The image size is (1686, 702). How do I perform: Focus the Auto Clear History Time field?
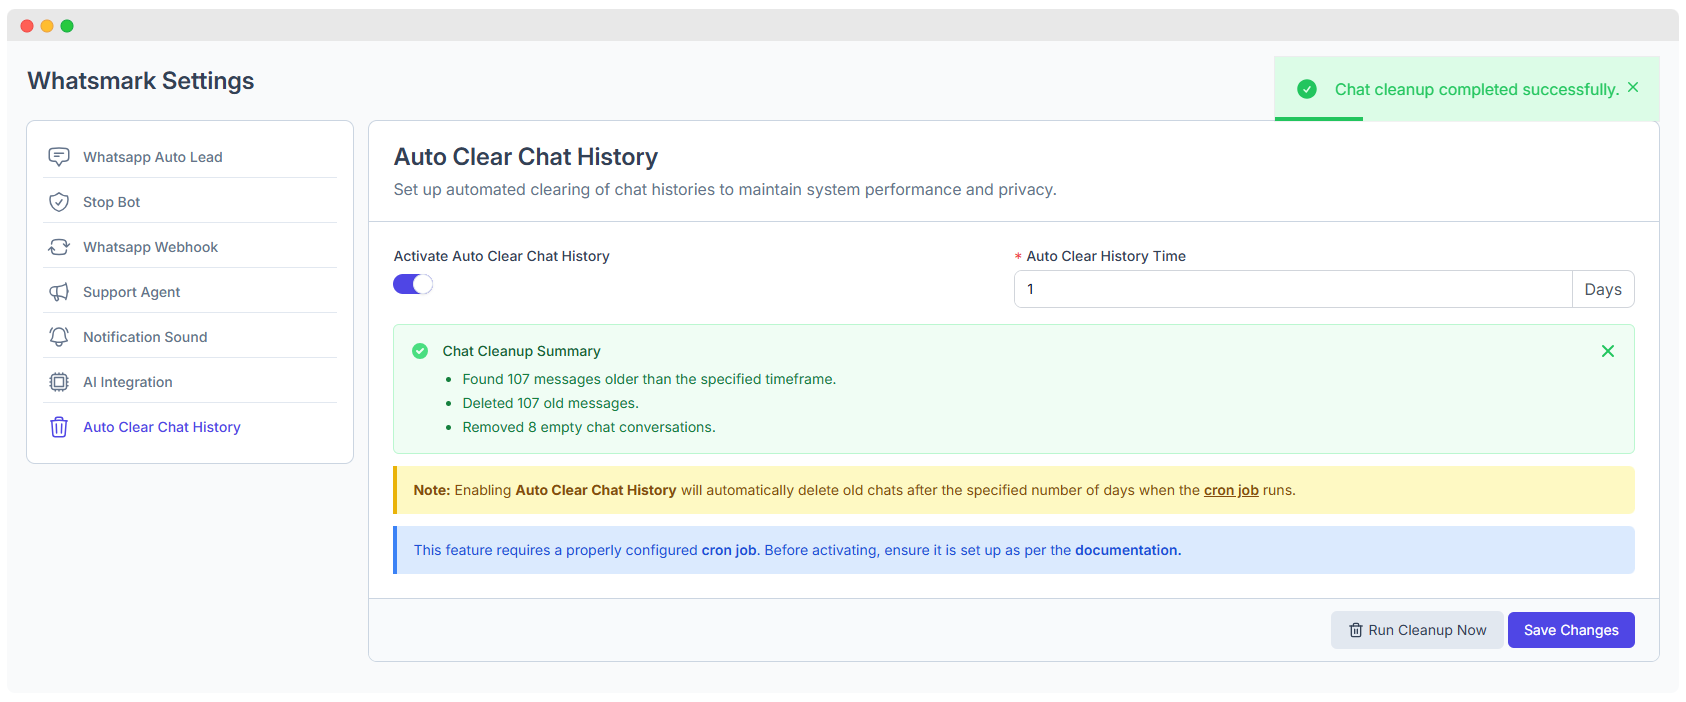coord(1293,289)
